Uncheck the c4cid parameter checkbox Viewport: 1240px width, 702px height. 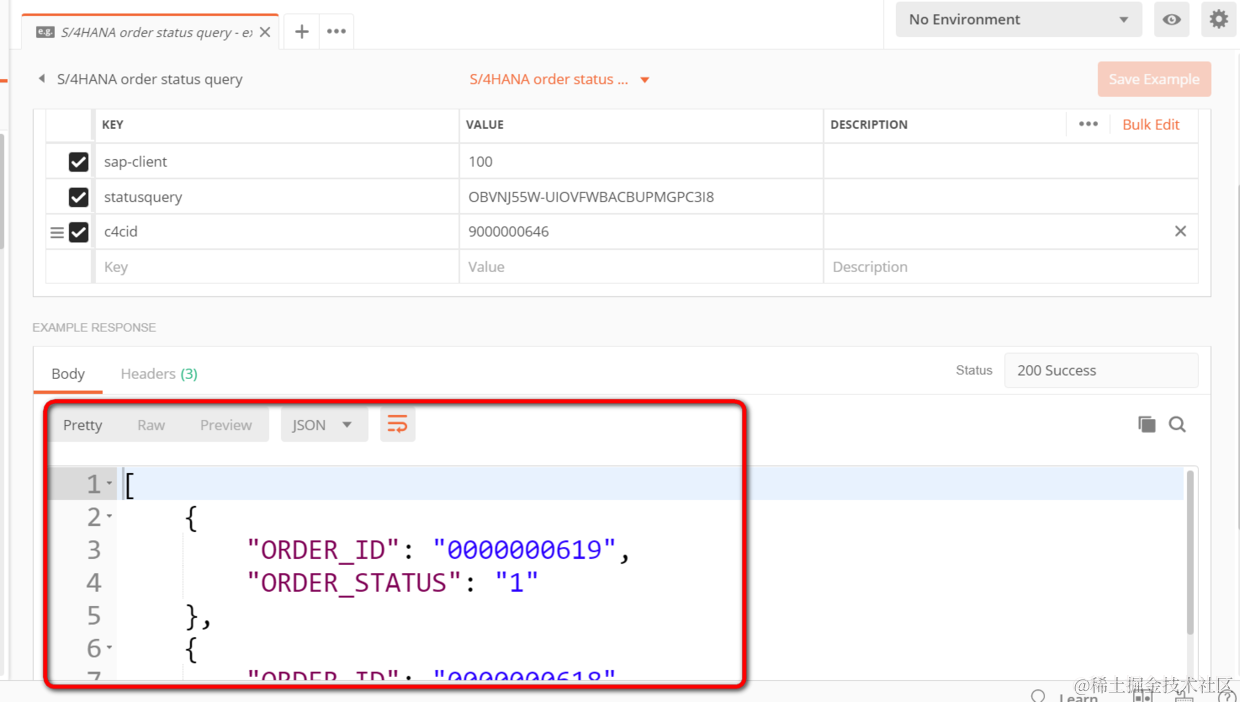tap(78, 232)
